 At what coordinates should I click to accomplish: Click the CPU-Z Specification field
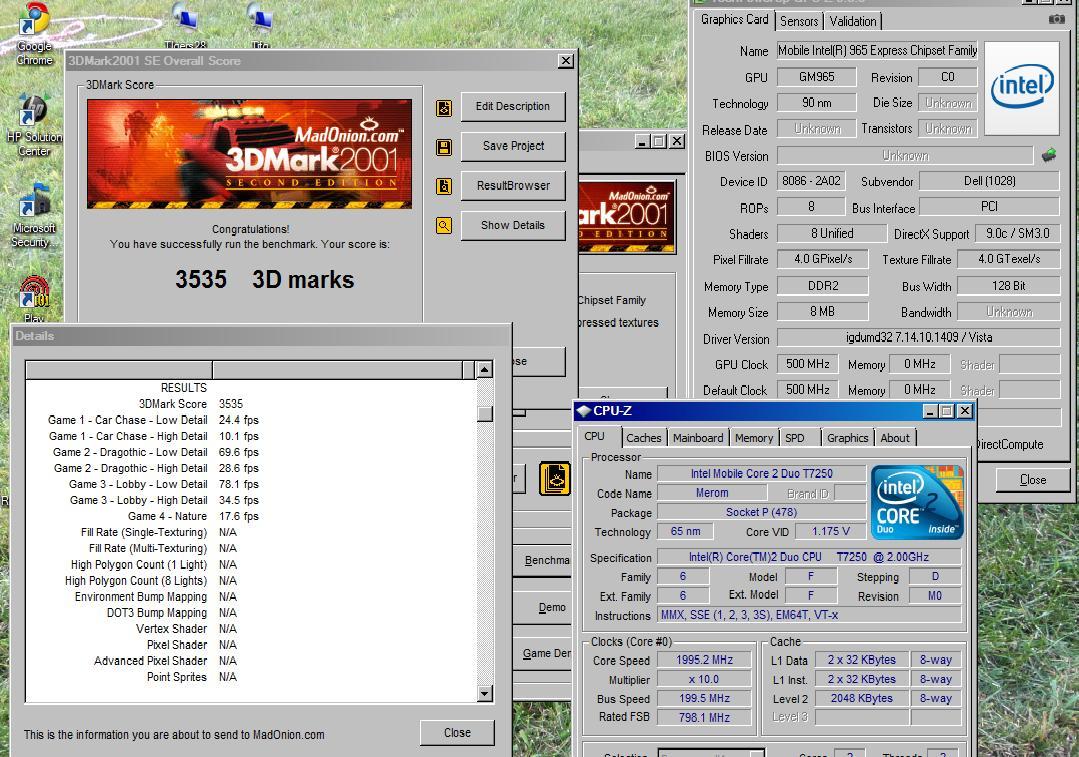809,557
